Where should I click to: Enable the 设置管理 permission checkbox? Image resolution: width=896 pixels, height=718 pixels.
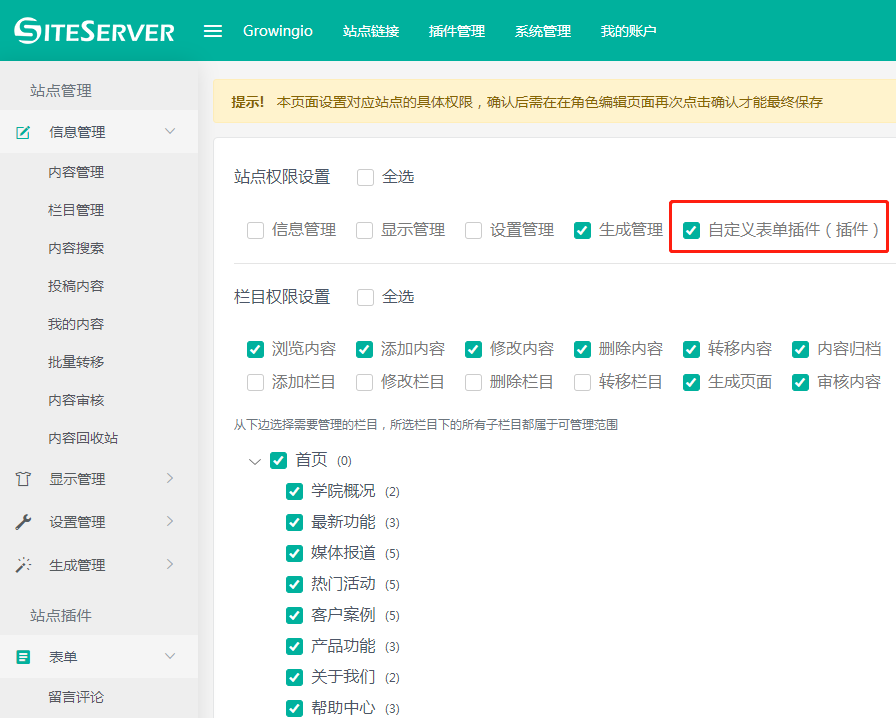point(473,230)
